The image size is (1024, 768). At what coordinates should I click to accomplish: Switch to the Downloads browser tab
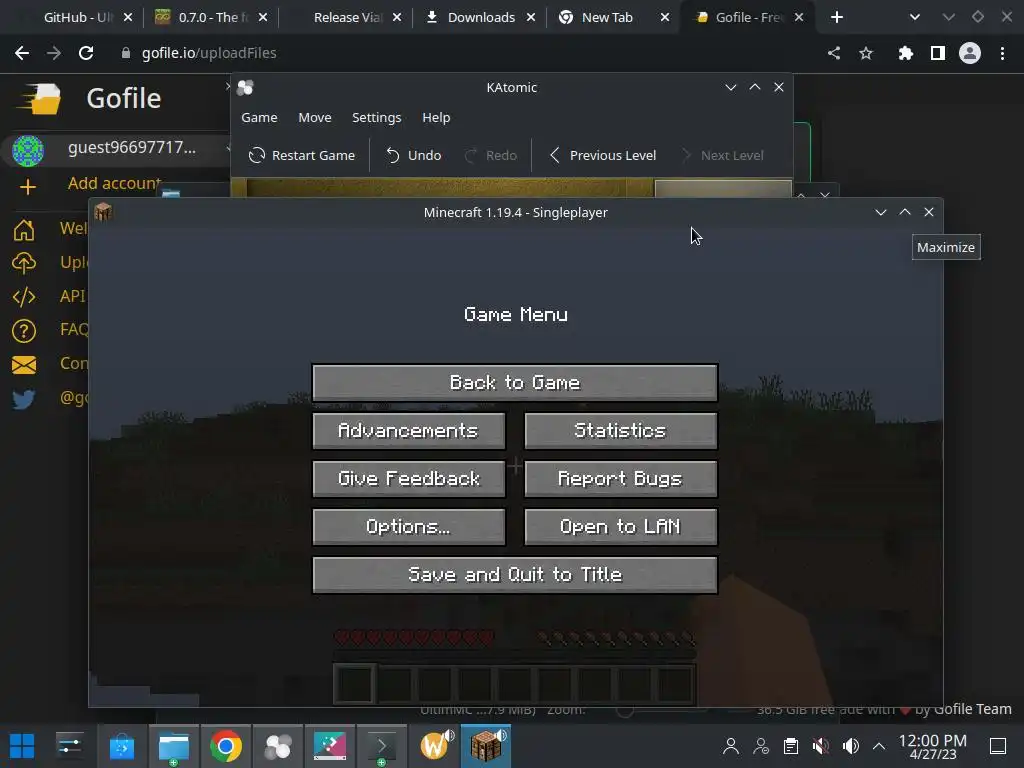pos(481,18)
